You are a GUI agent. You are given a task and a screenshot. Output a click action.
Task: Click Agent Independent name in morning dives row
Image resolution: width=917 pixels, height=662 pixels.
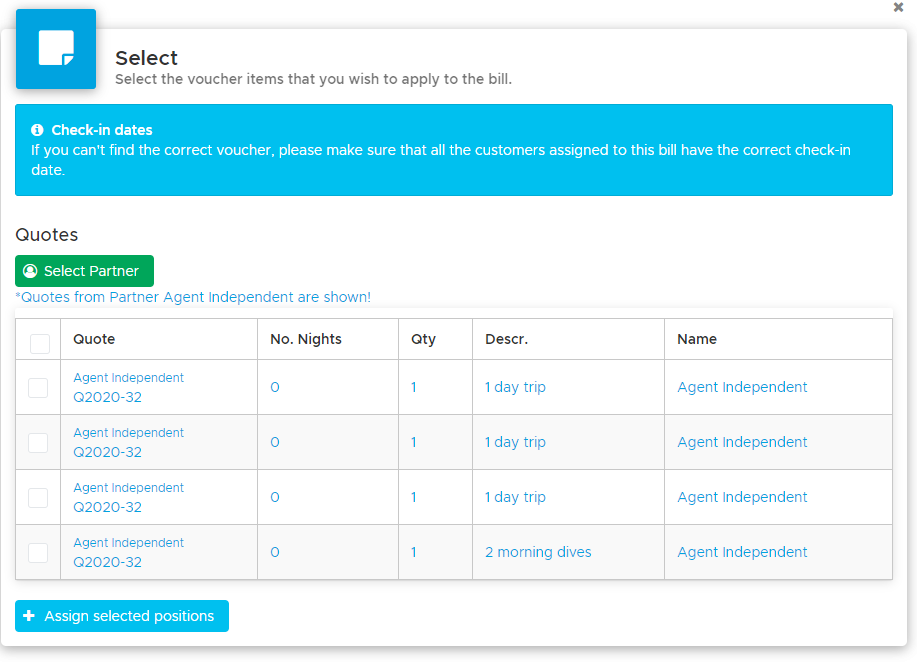pyautogui.click(x=742, y=552)
